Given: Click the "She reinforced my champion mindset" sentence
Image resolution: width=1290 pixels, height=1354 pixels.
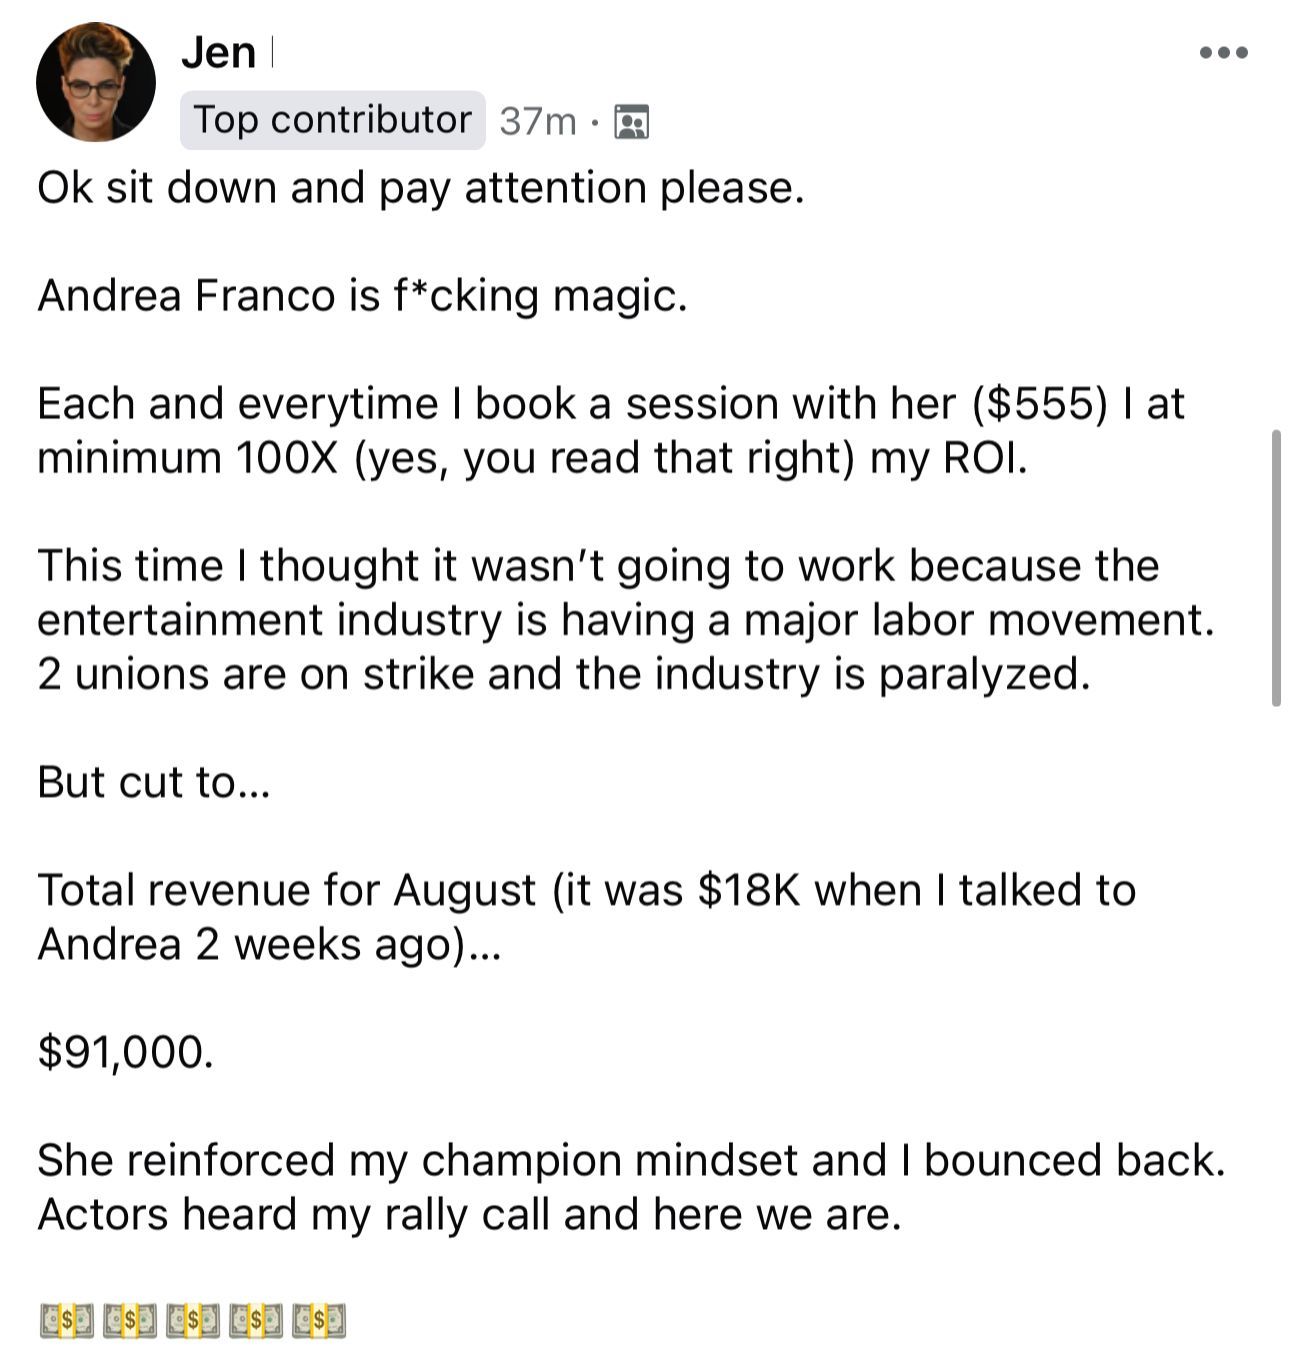Looking at the screenshot, I should [460, 1160].
